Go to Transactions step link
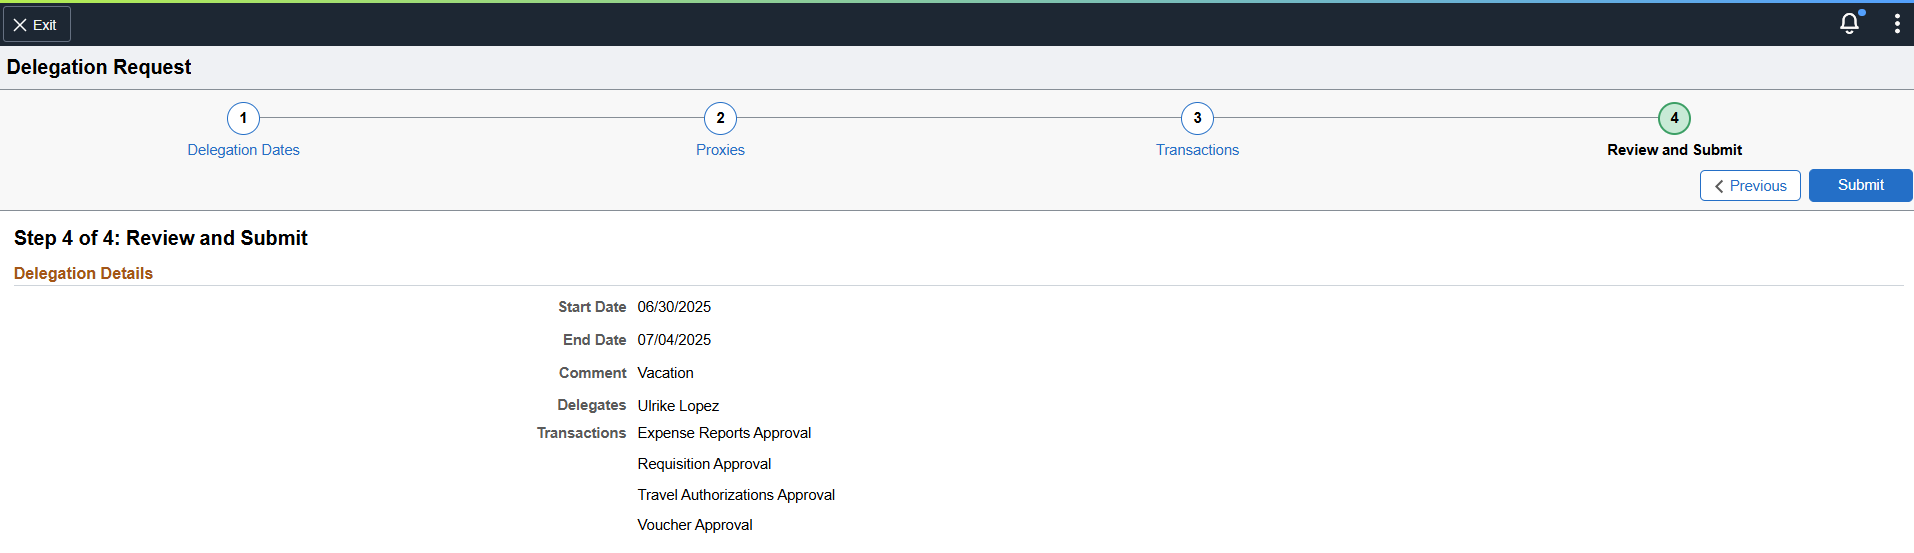Viewport: 1914px width, 553px height. tap(1197, 150)
